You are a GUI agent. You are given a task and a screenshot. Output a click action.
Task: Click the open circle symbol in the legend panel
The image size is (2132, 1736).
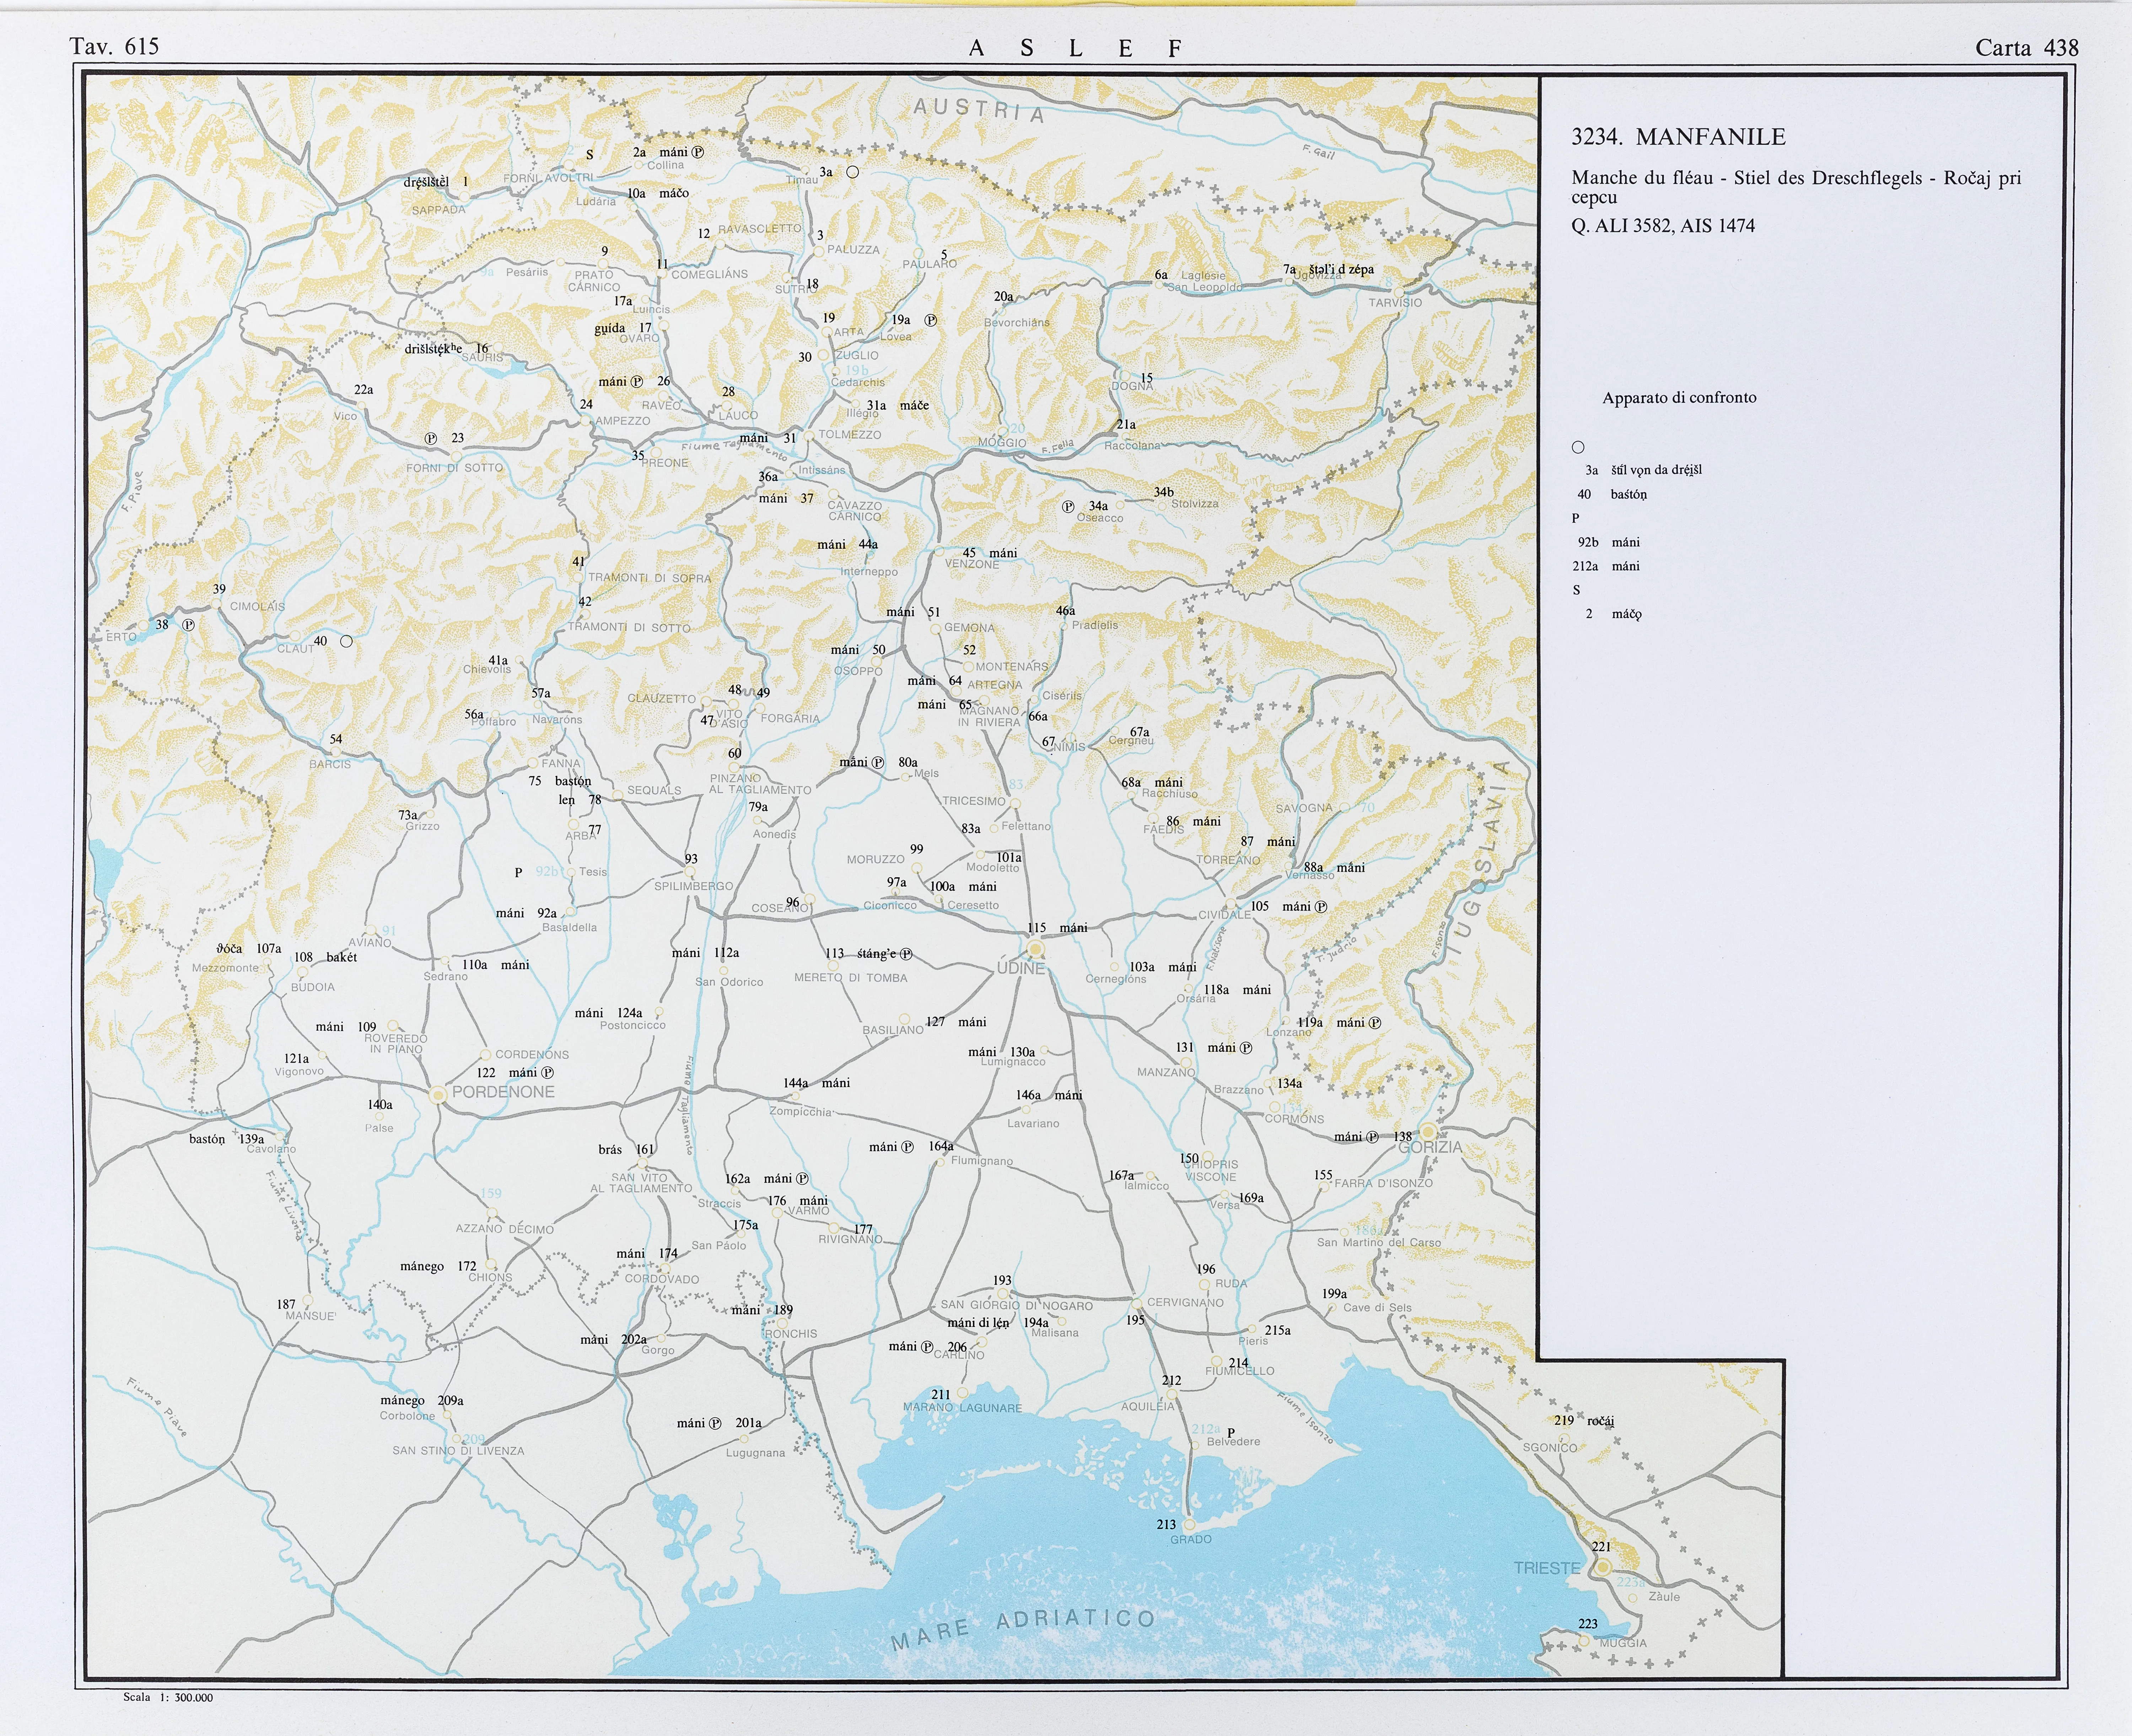pyautogui.click(x=1578, y=447)
